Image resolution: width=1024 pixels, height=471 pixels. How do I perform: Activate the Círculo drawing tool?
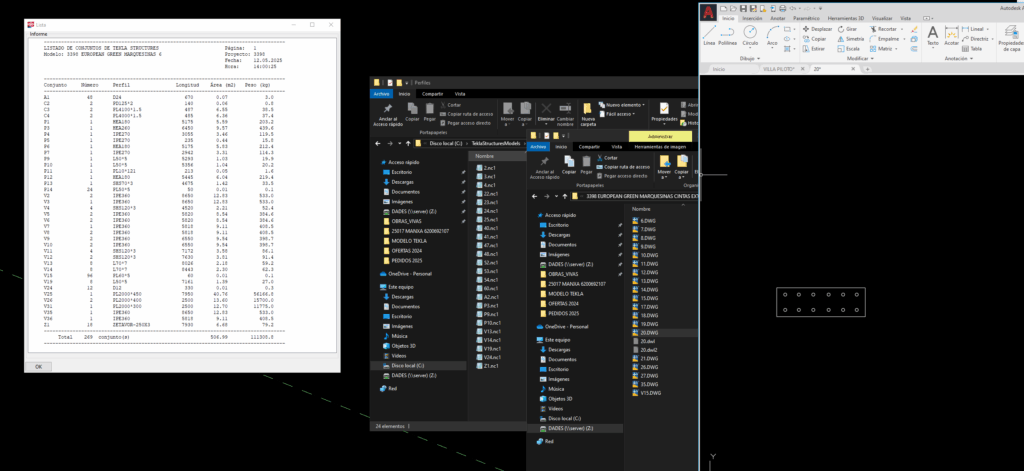[750, 35]
